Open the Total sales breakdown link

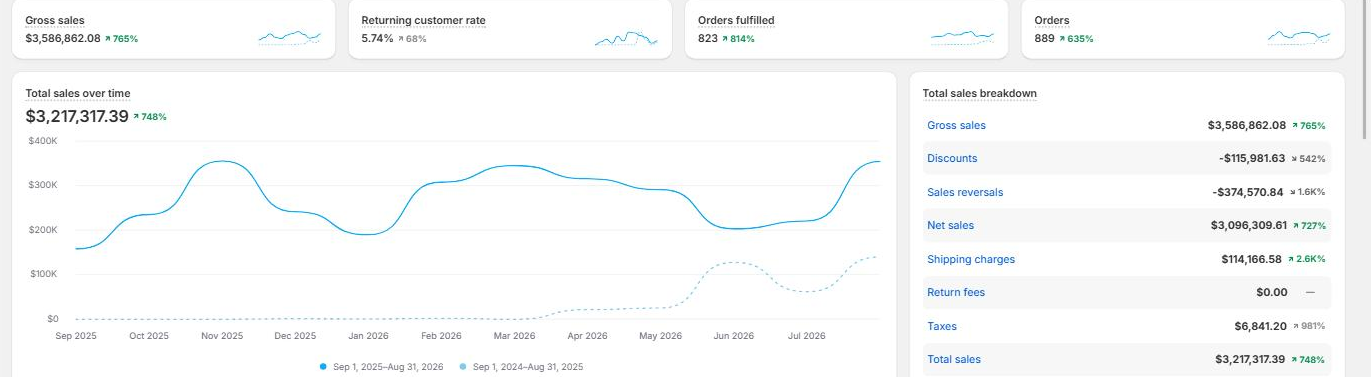(954, 359)
